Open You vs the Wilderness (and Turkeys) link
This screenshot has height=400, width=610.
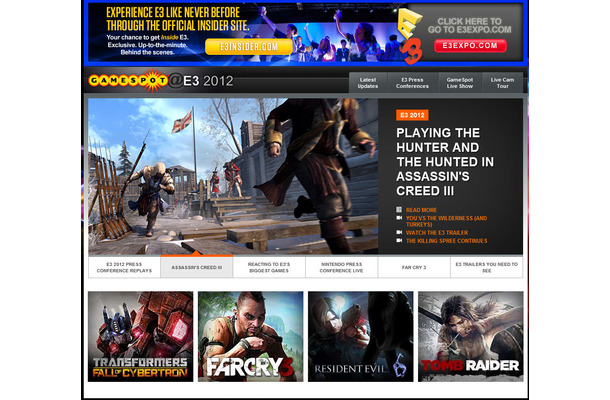point(446,221)
